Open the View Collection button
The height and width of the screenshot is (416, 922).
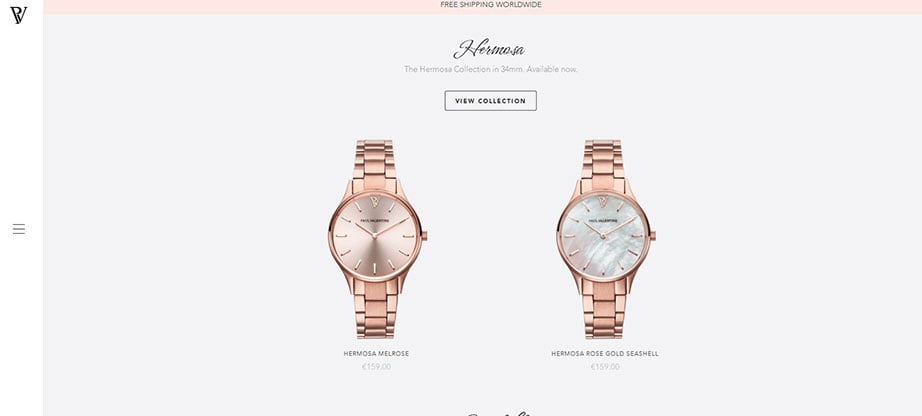tap(490, 101)
